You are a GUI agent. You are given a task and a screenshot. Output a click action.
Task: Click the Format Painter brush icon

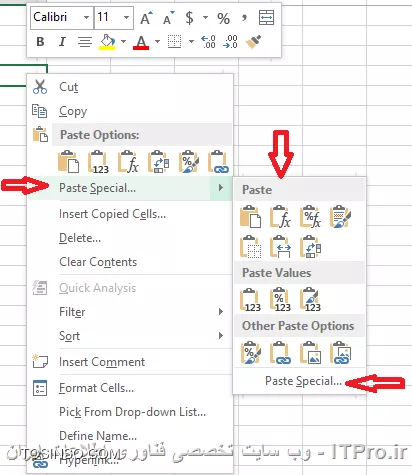click(x=253, y=42)
